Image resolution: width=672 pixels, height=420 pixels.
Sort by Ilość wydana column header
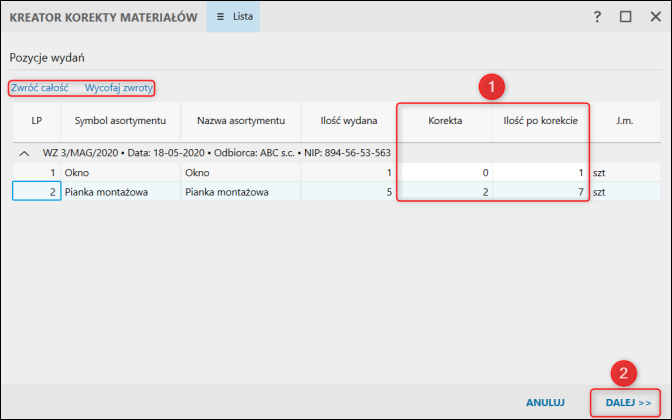(x=349, y=121)
